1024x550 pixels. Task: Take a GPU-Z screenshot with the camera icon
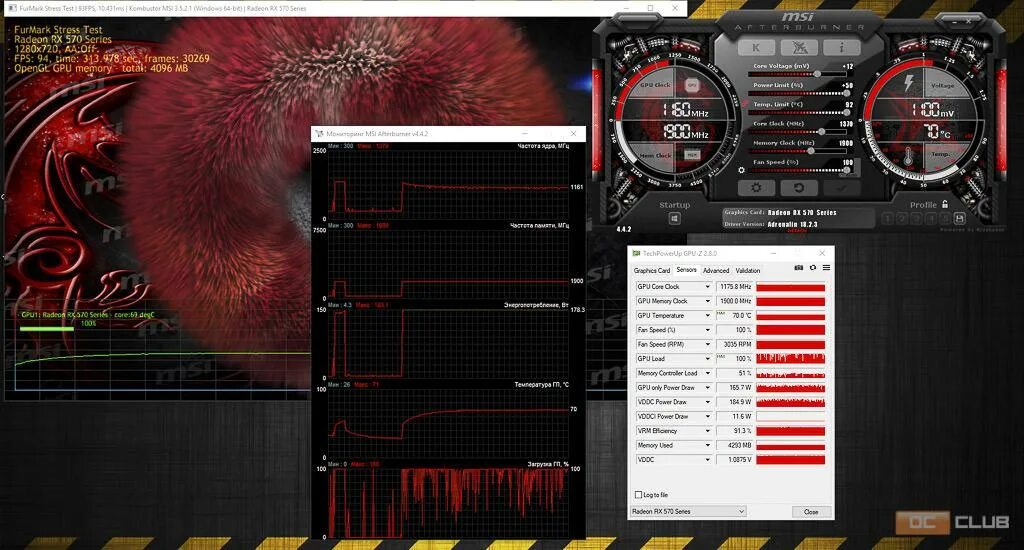coord(798,268)
